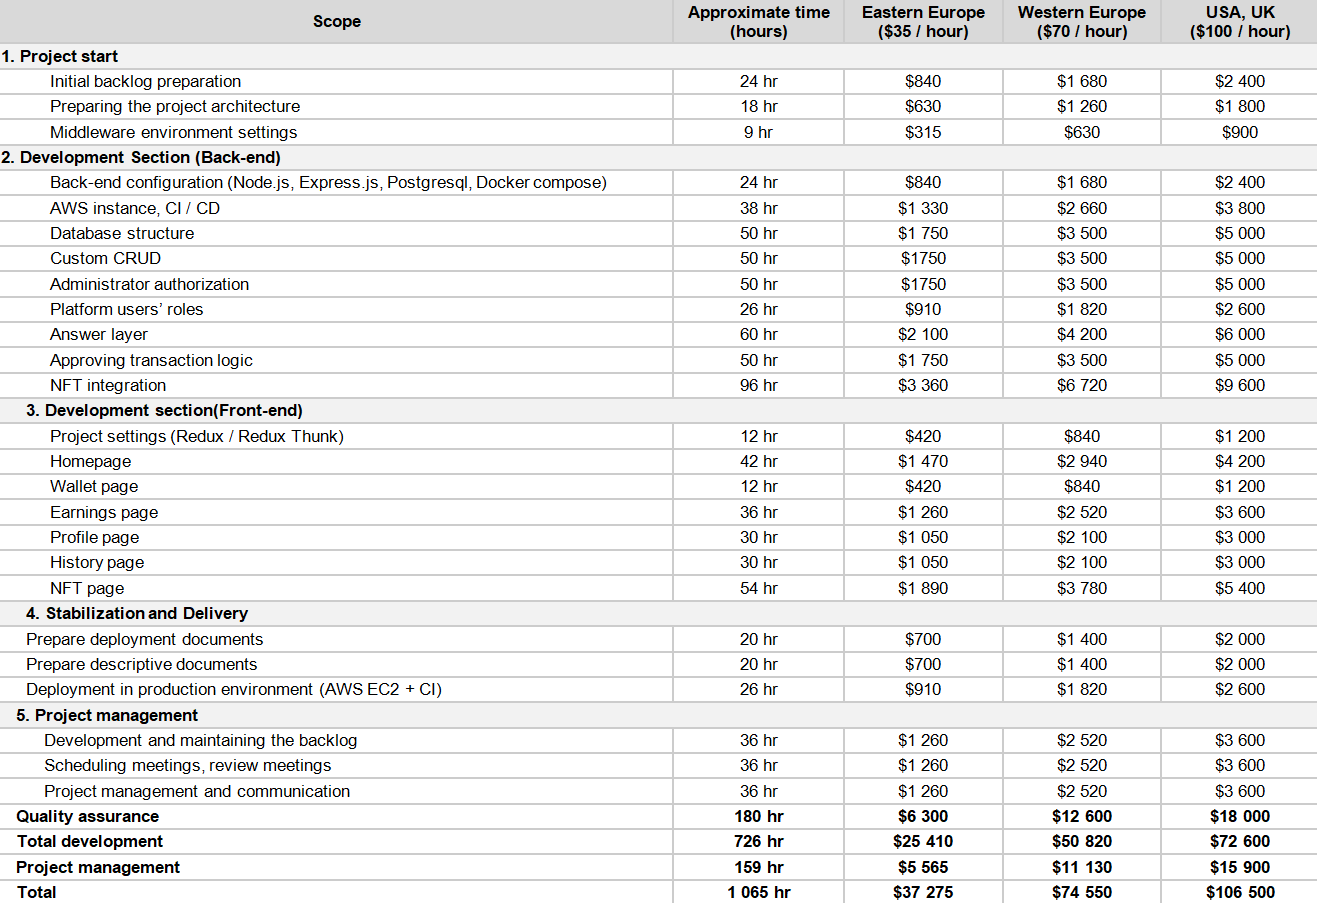Screen dimensions: 1317x905
Task: Select the Western Europe ($70 / hour) header
Action: tap(1081, 21)
